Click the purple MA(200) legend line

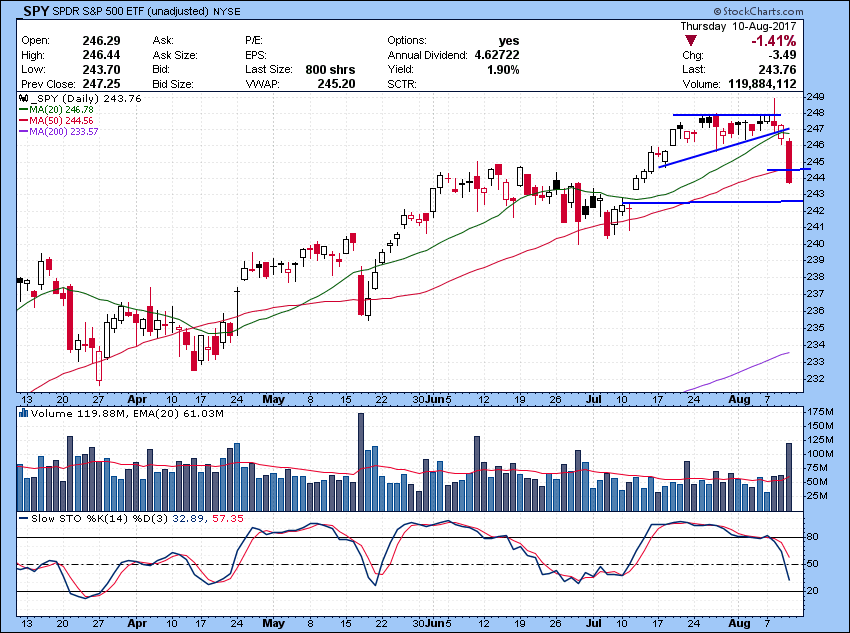(23, 132)
